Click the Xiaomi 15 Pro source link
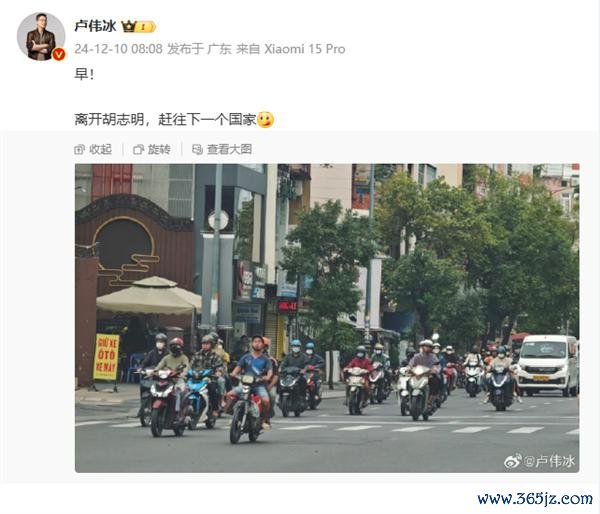Screen dimensions: 600x514 coord(305,49)
